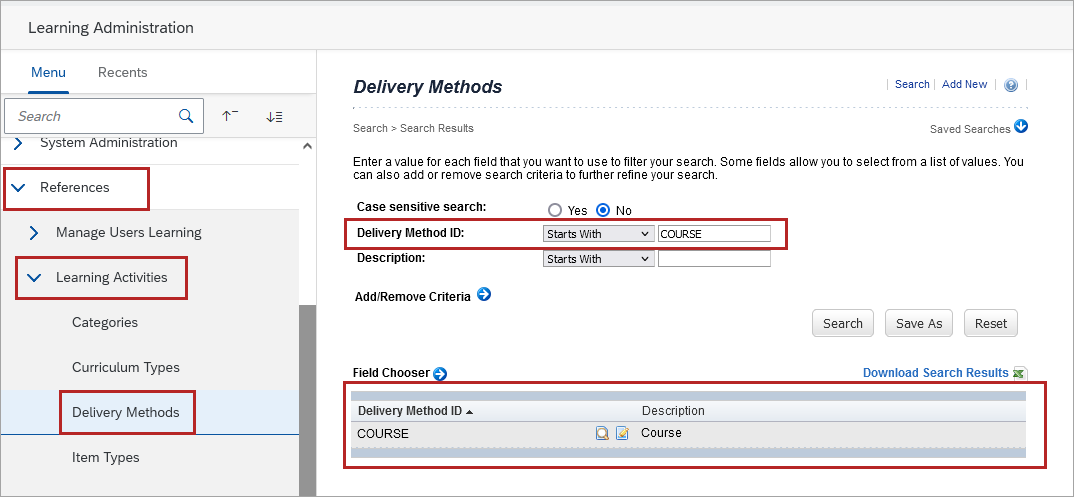Select Yes for case sensitive search
Image resolution: width=1074 pixels, height=497 pixels.
point(555,210)
